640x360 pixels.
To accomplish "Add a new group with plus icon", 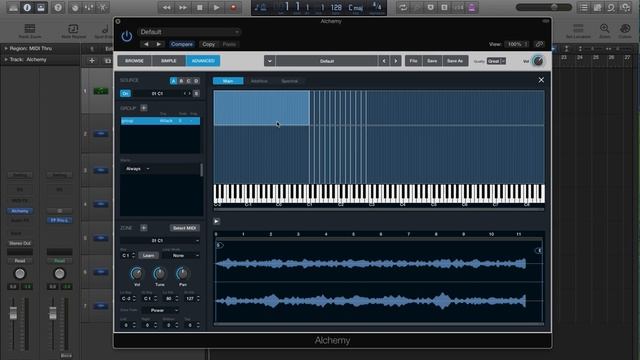I will (x=144, y=108).
